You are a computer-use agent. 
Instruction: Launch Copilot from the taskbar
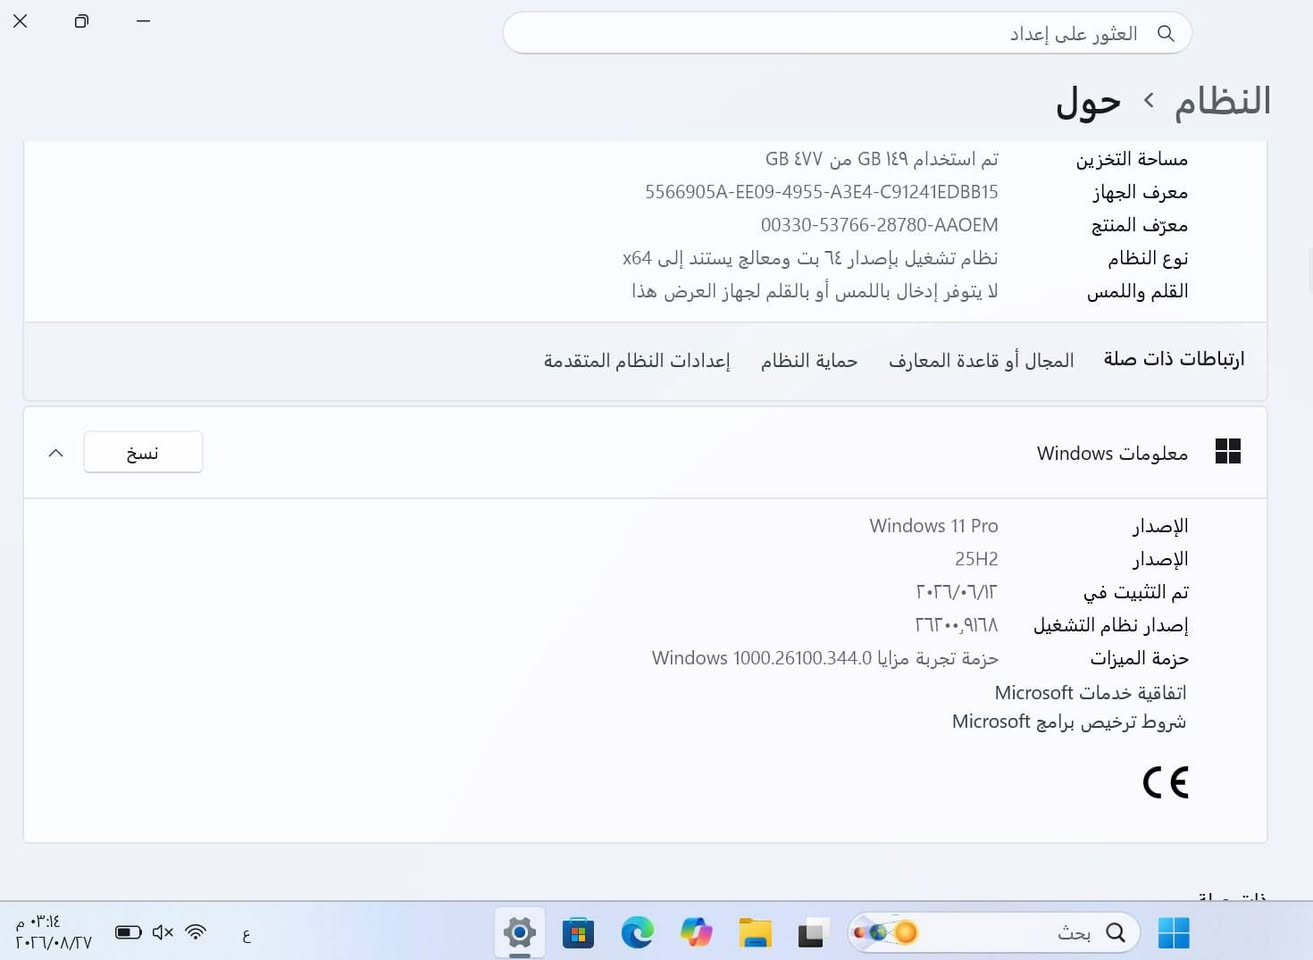point(696,933)
